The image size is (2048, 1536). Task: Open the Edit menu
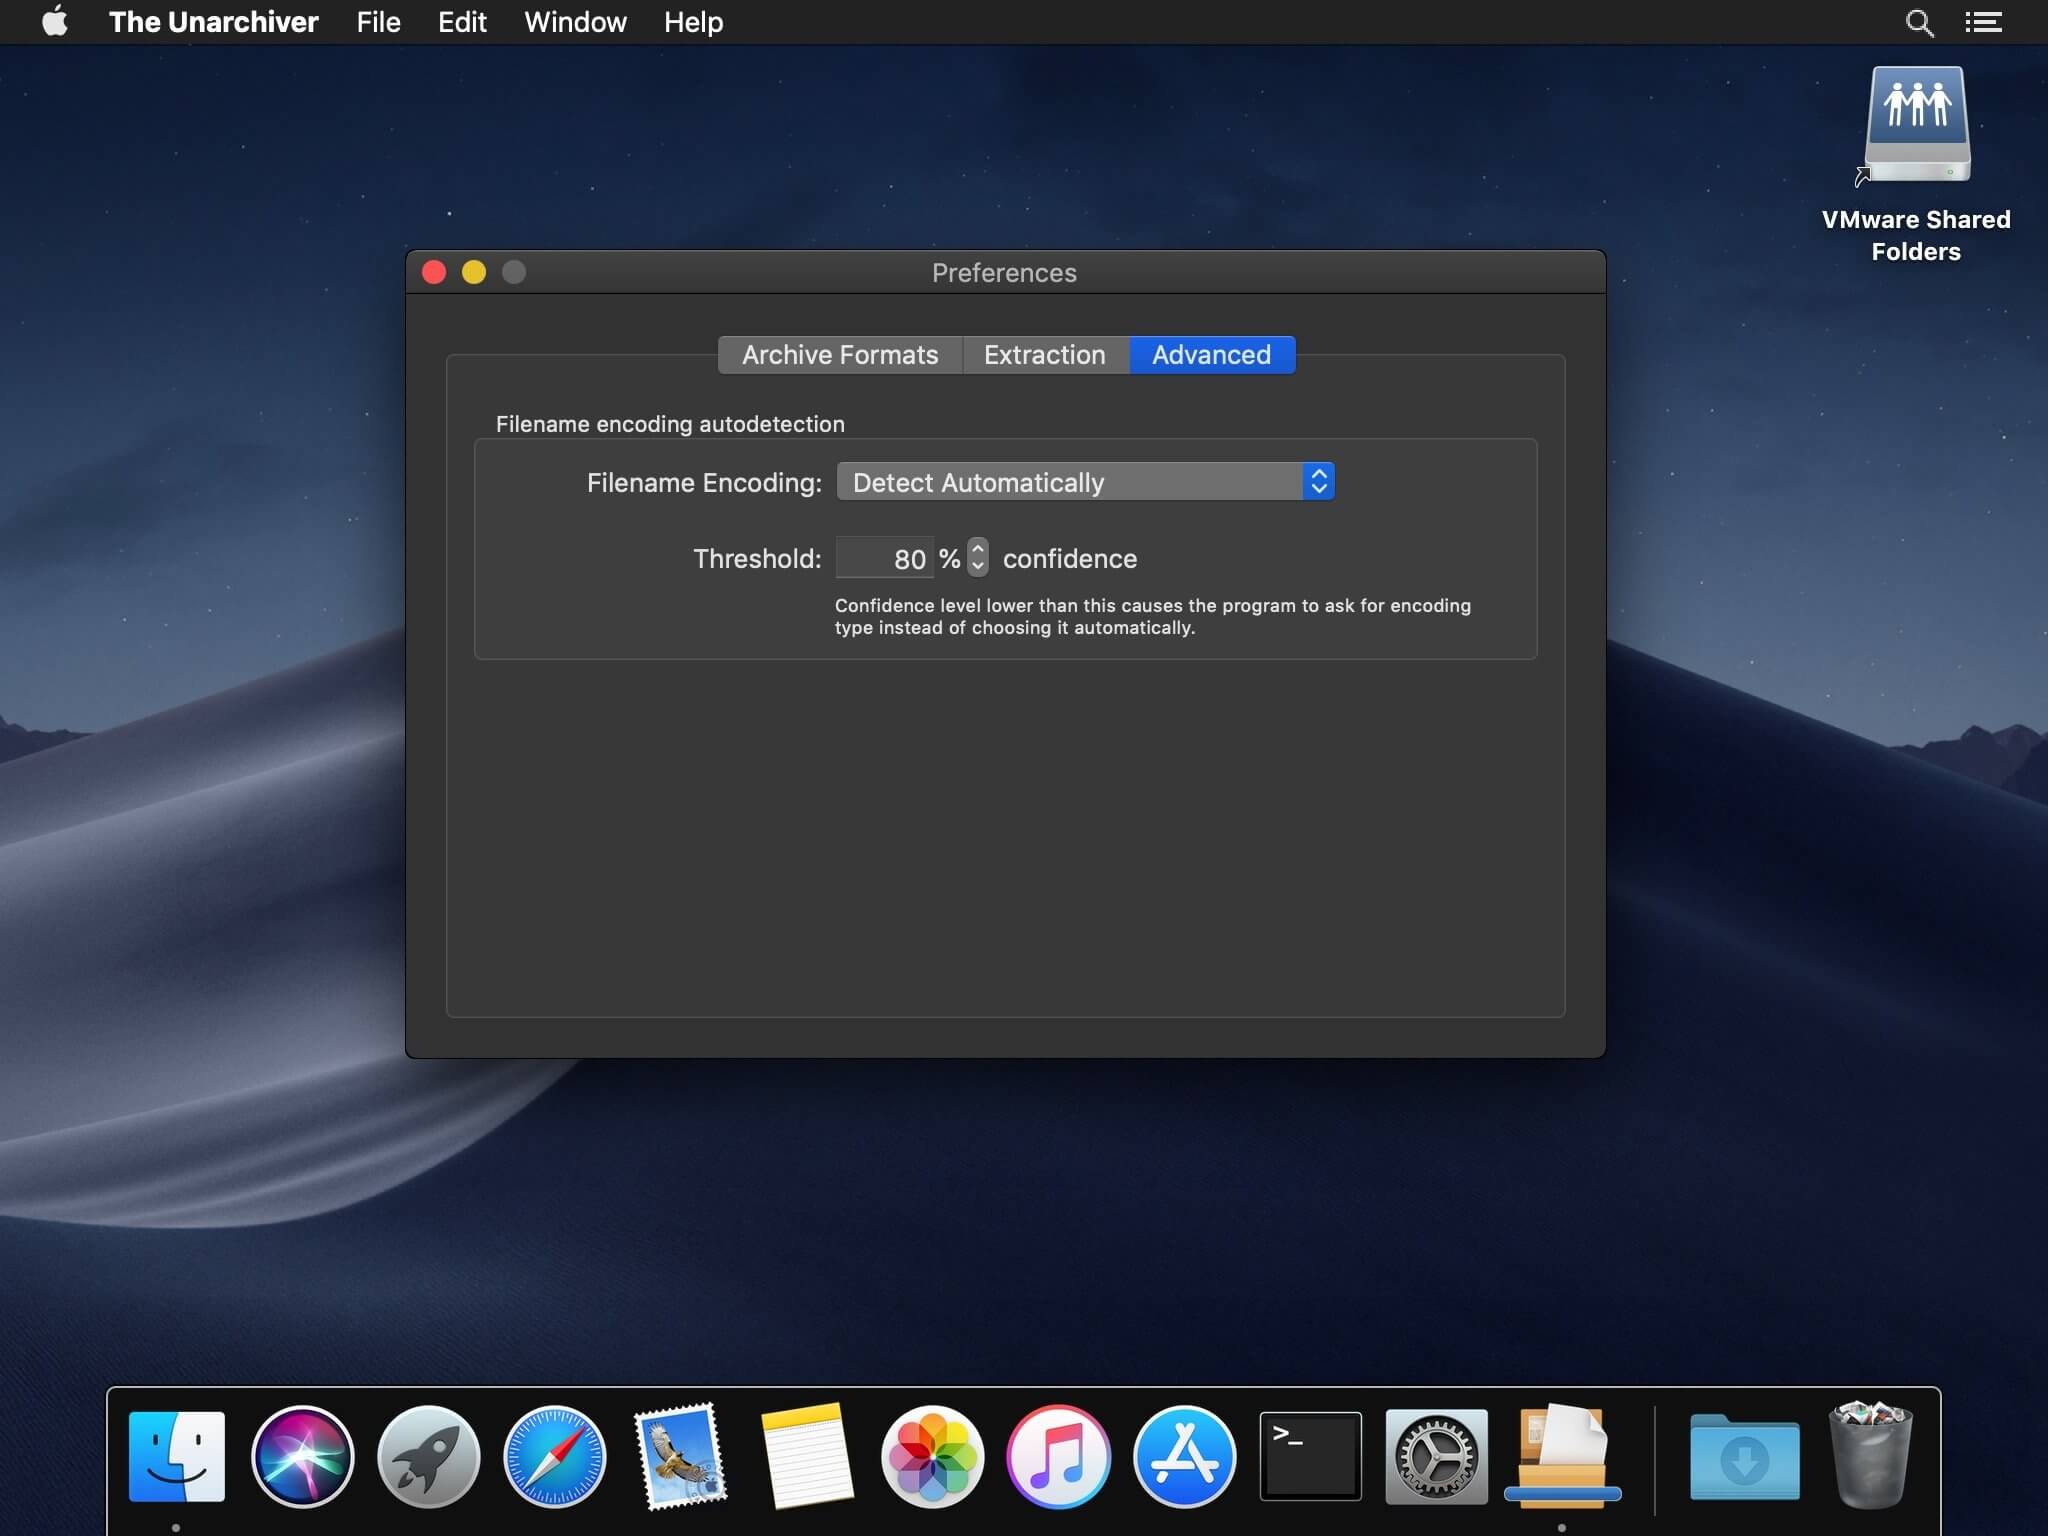[462, 22]
